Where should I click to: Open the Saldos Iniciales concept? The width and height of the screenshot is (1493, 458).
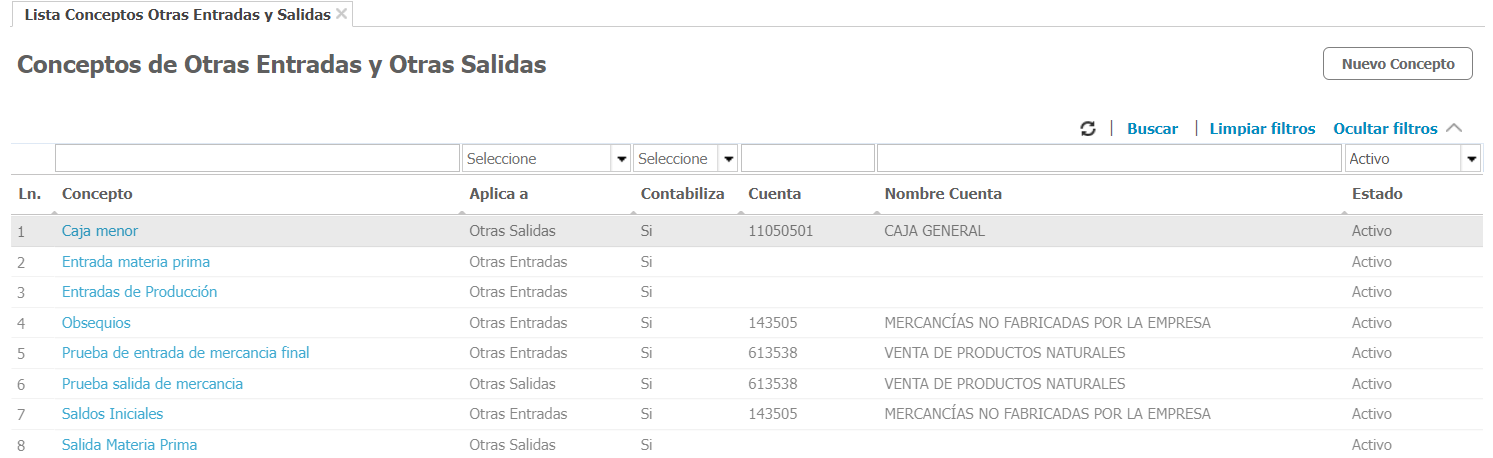112,414
